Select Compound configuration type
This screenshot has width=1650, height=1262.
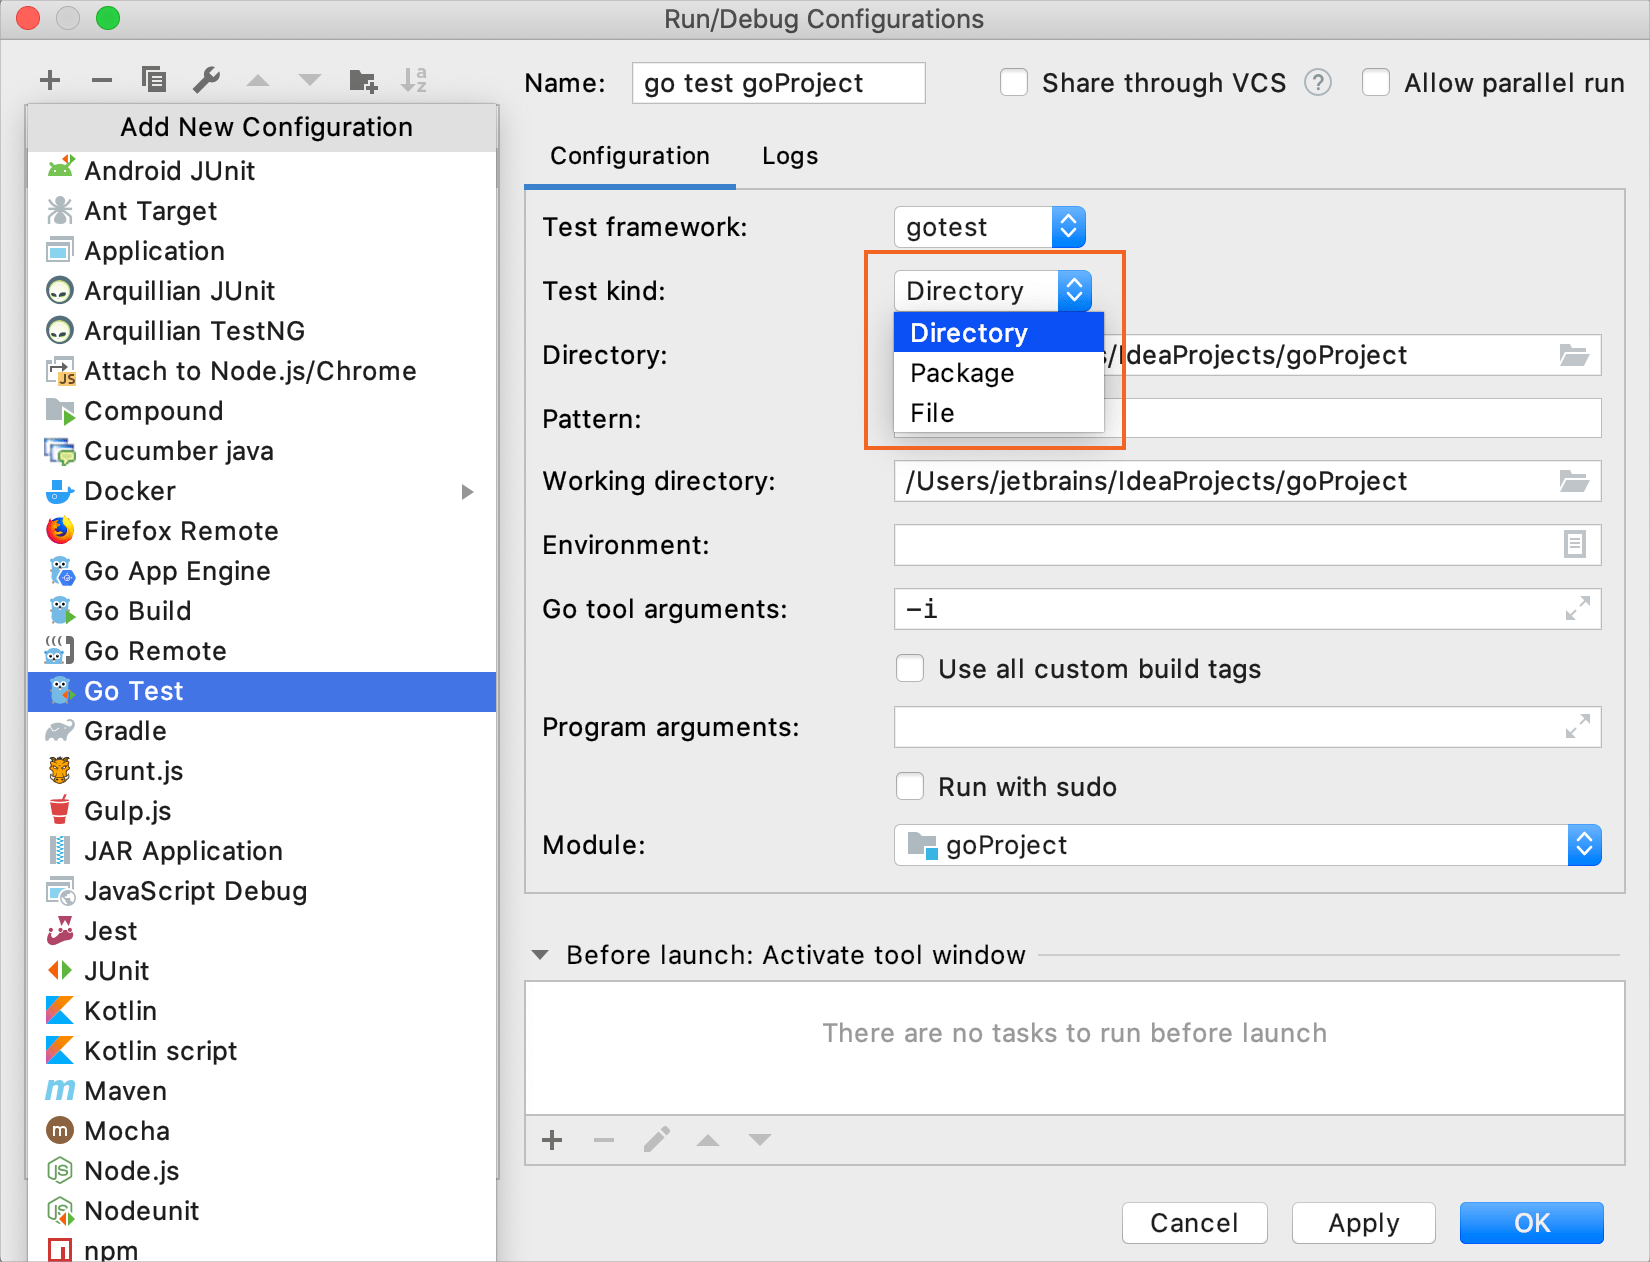click(262, 411)
